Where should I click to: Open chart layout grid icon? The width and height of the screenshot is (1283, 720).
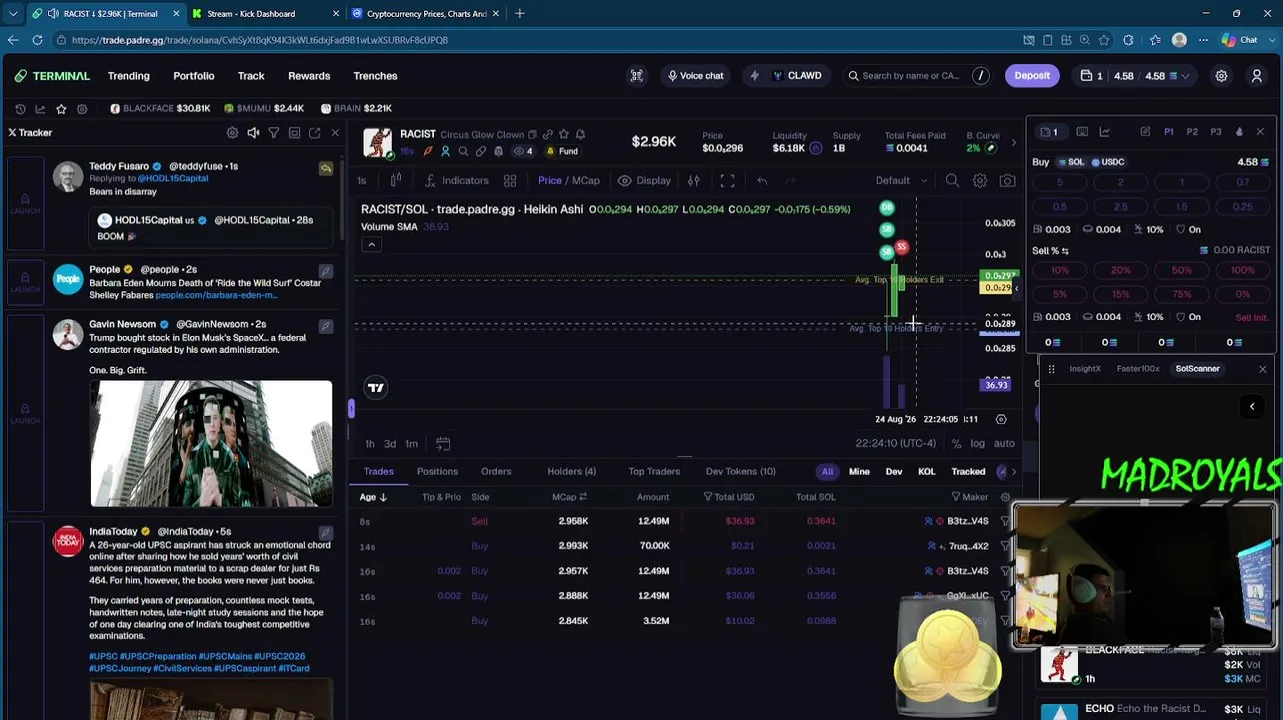click(510, 181)
